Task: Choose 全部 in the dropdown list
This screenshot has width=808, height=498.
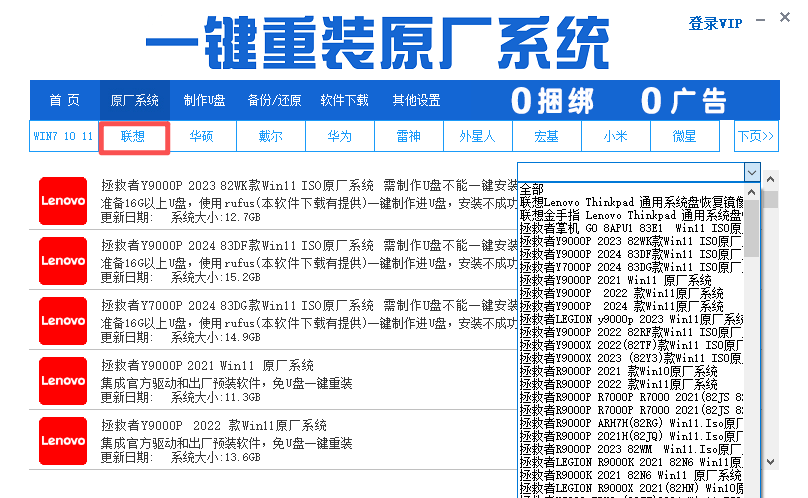Action: [x=631, y=189]
